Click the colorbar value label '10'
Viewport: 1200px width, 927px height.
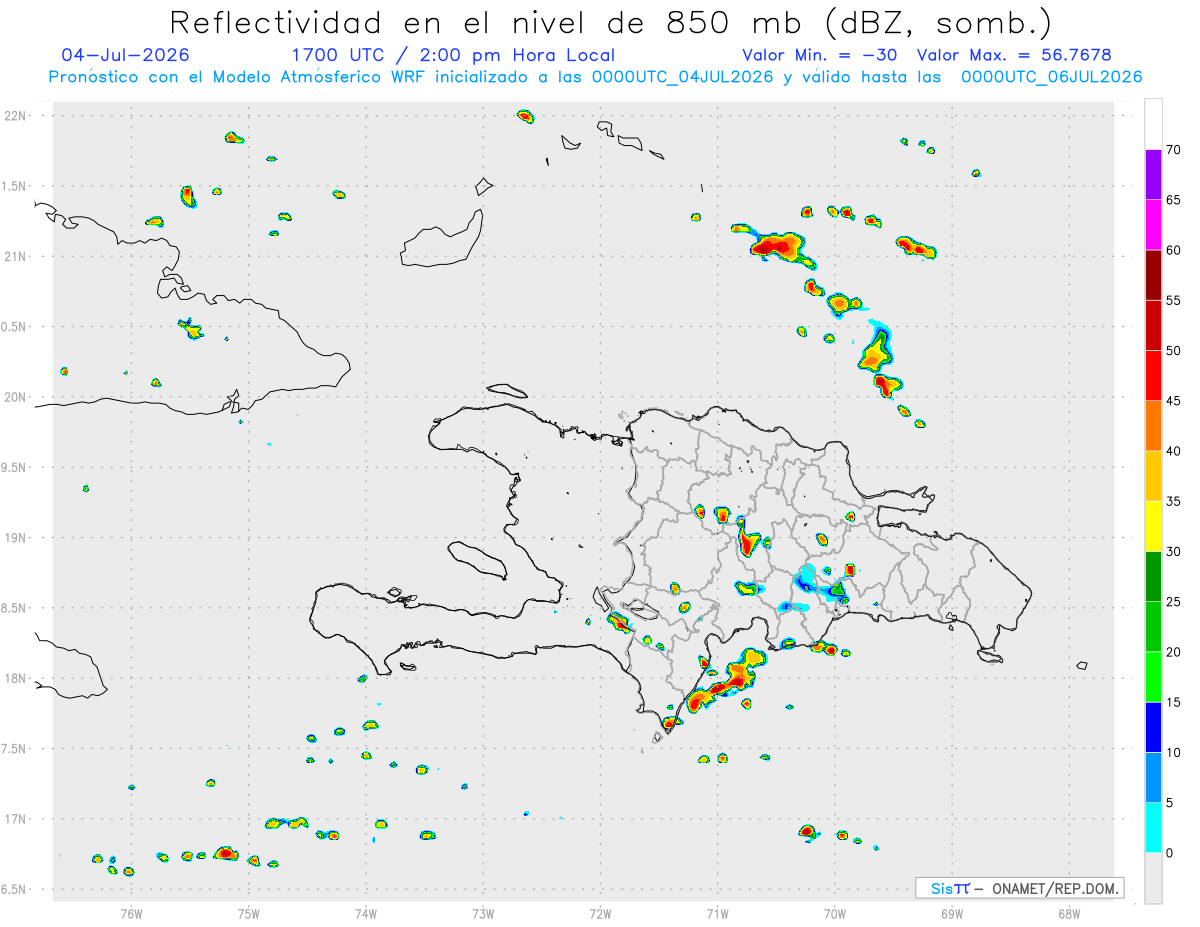pyautogui.click(x=1173, y=752)
